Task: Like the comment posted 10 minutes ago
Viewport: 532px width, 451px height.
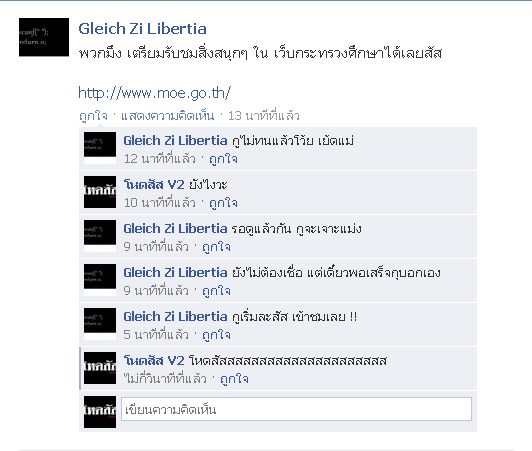Action: click(223, 203)
